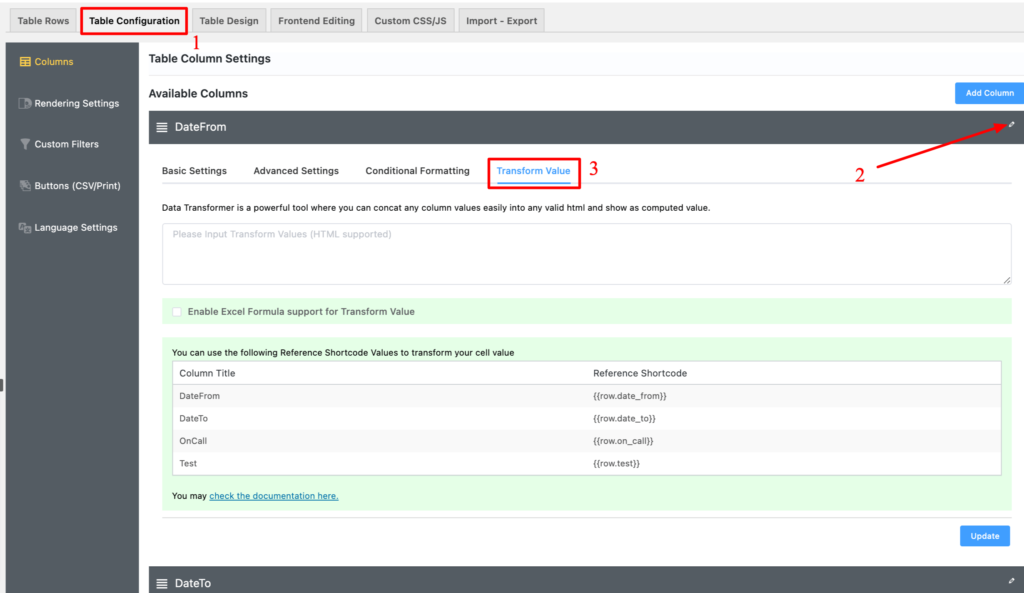Click the Language Settings sidebar icon
The width and height of the screenshot is (1024, 593).
click(x=26, y=228)
